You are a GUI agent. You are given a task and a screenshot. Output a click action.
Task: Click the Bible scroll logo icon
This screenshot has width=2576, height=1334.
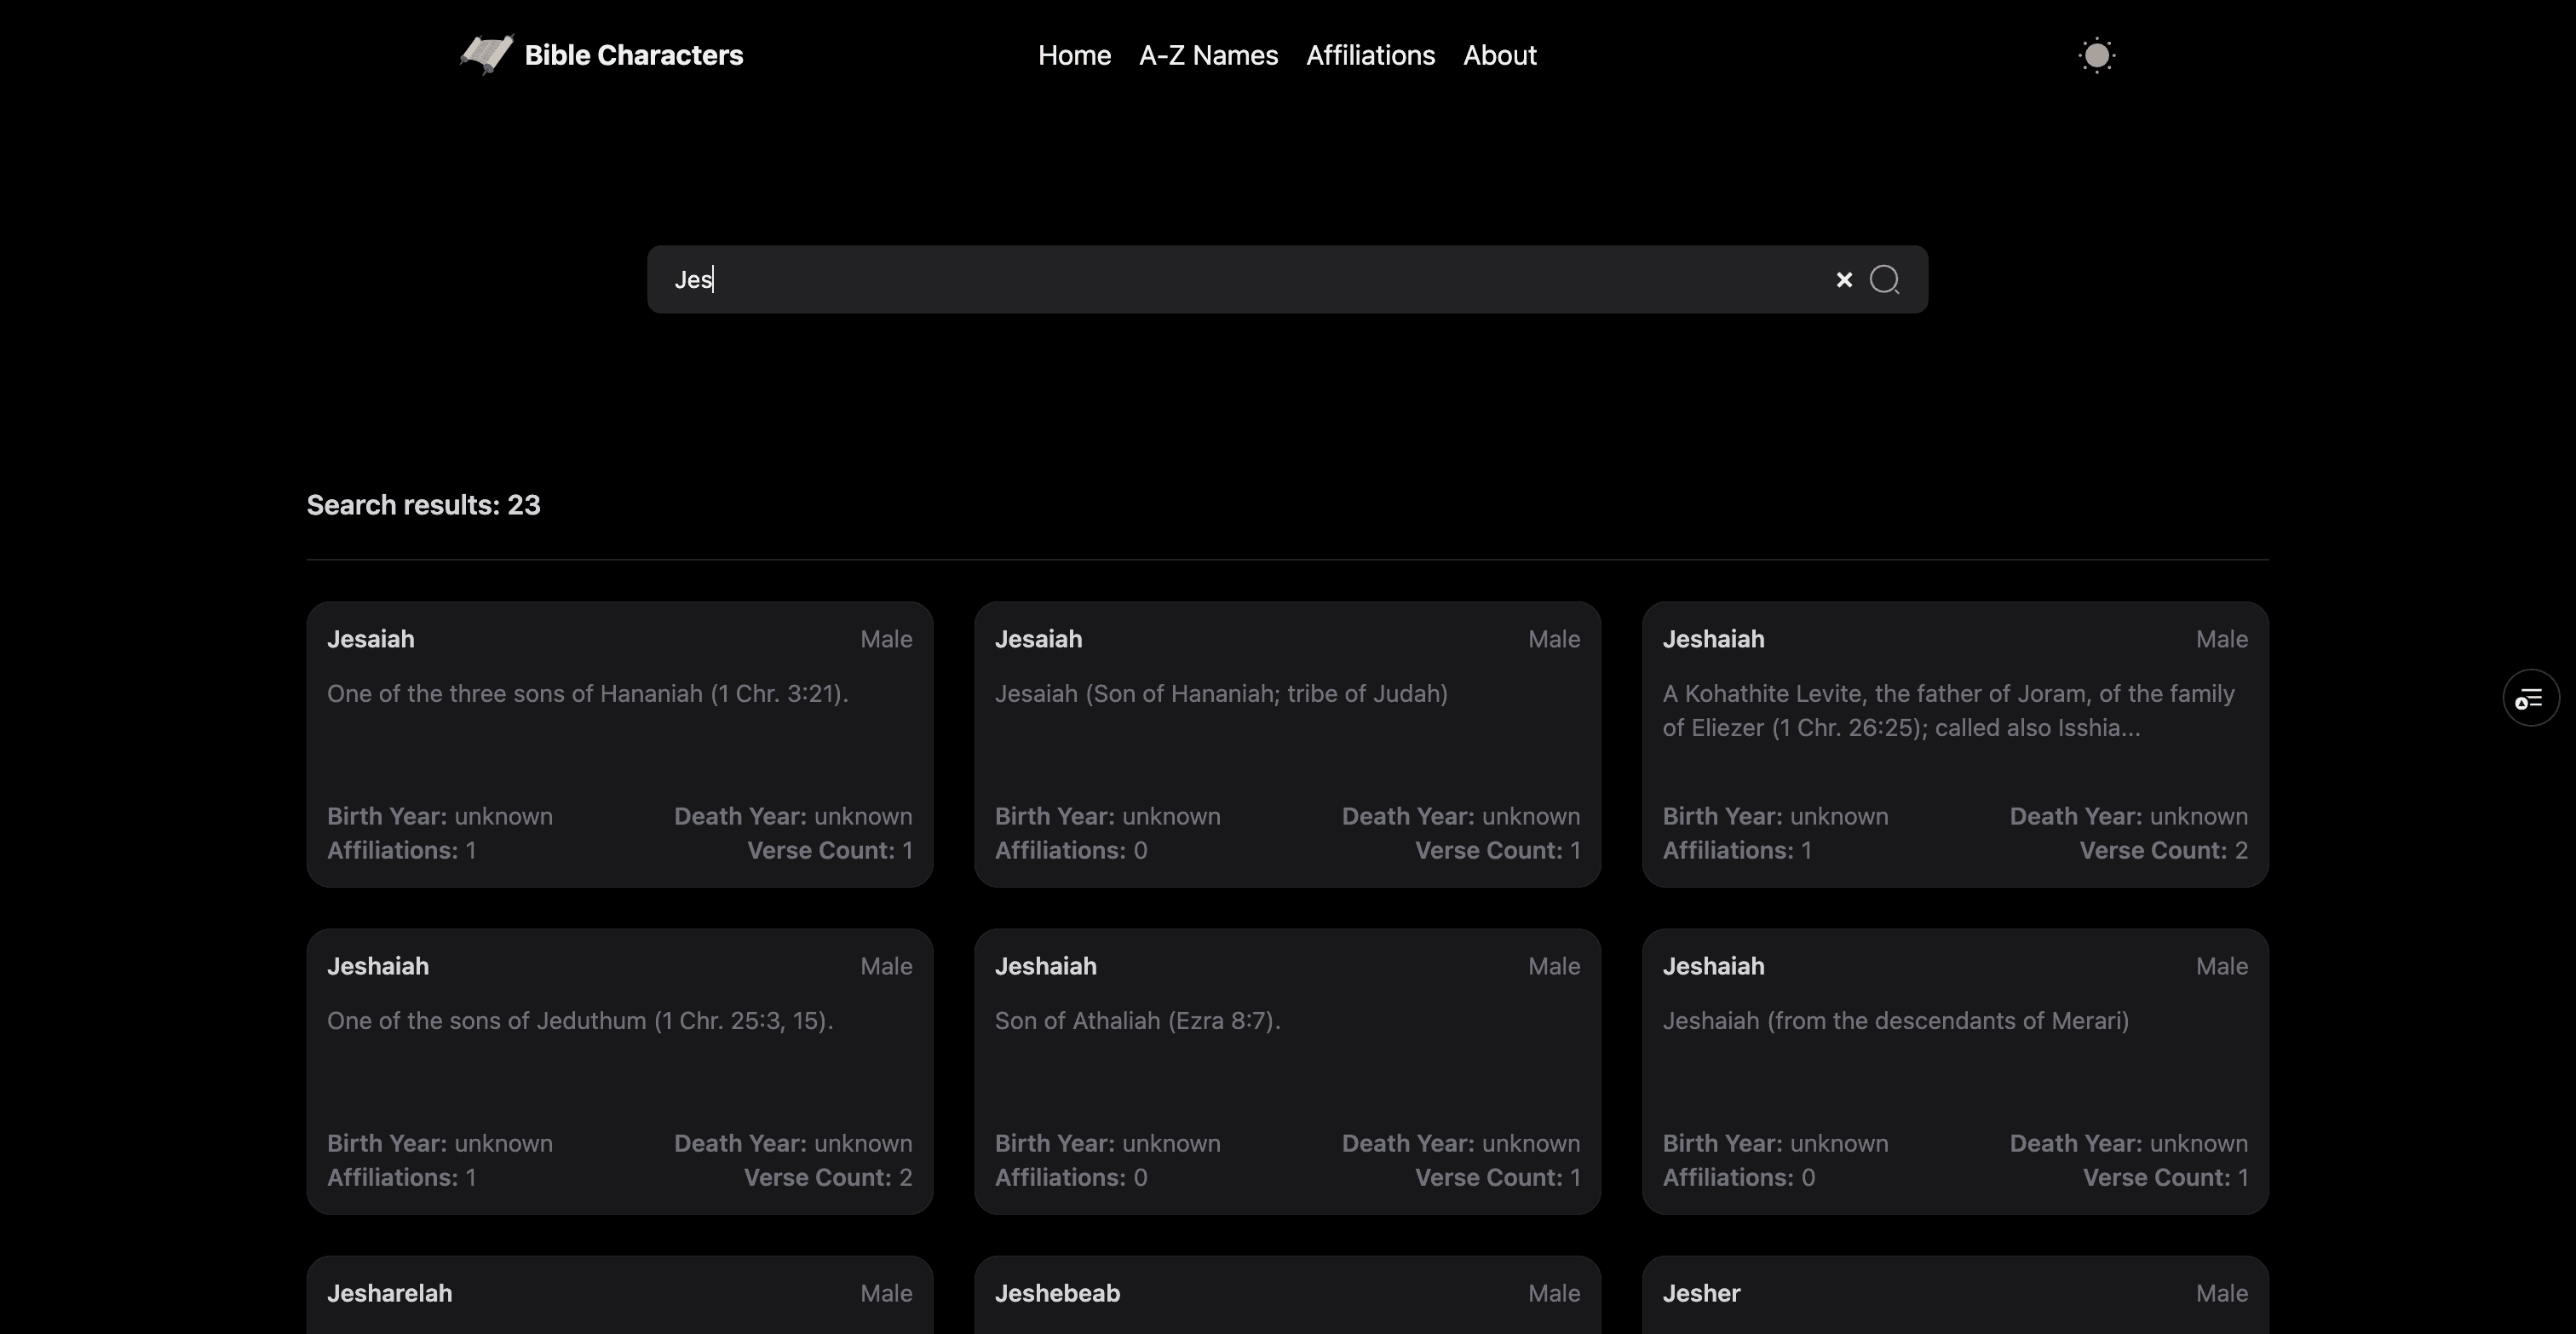pos(487,54)
